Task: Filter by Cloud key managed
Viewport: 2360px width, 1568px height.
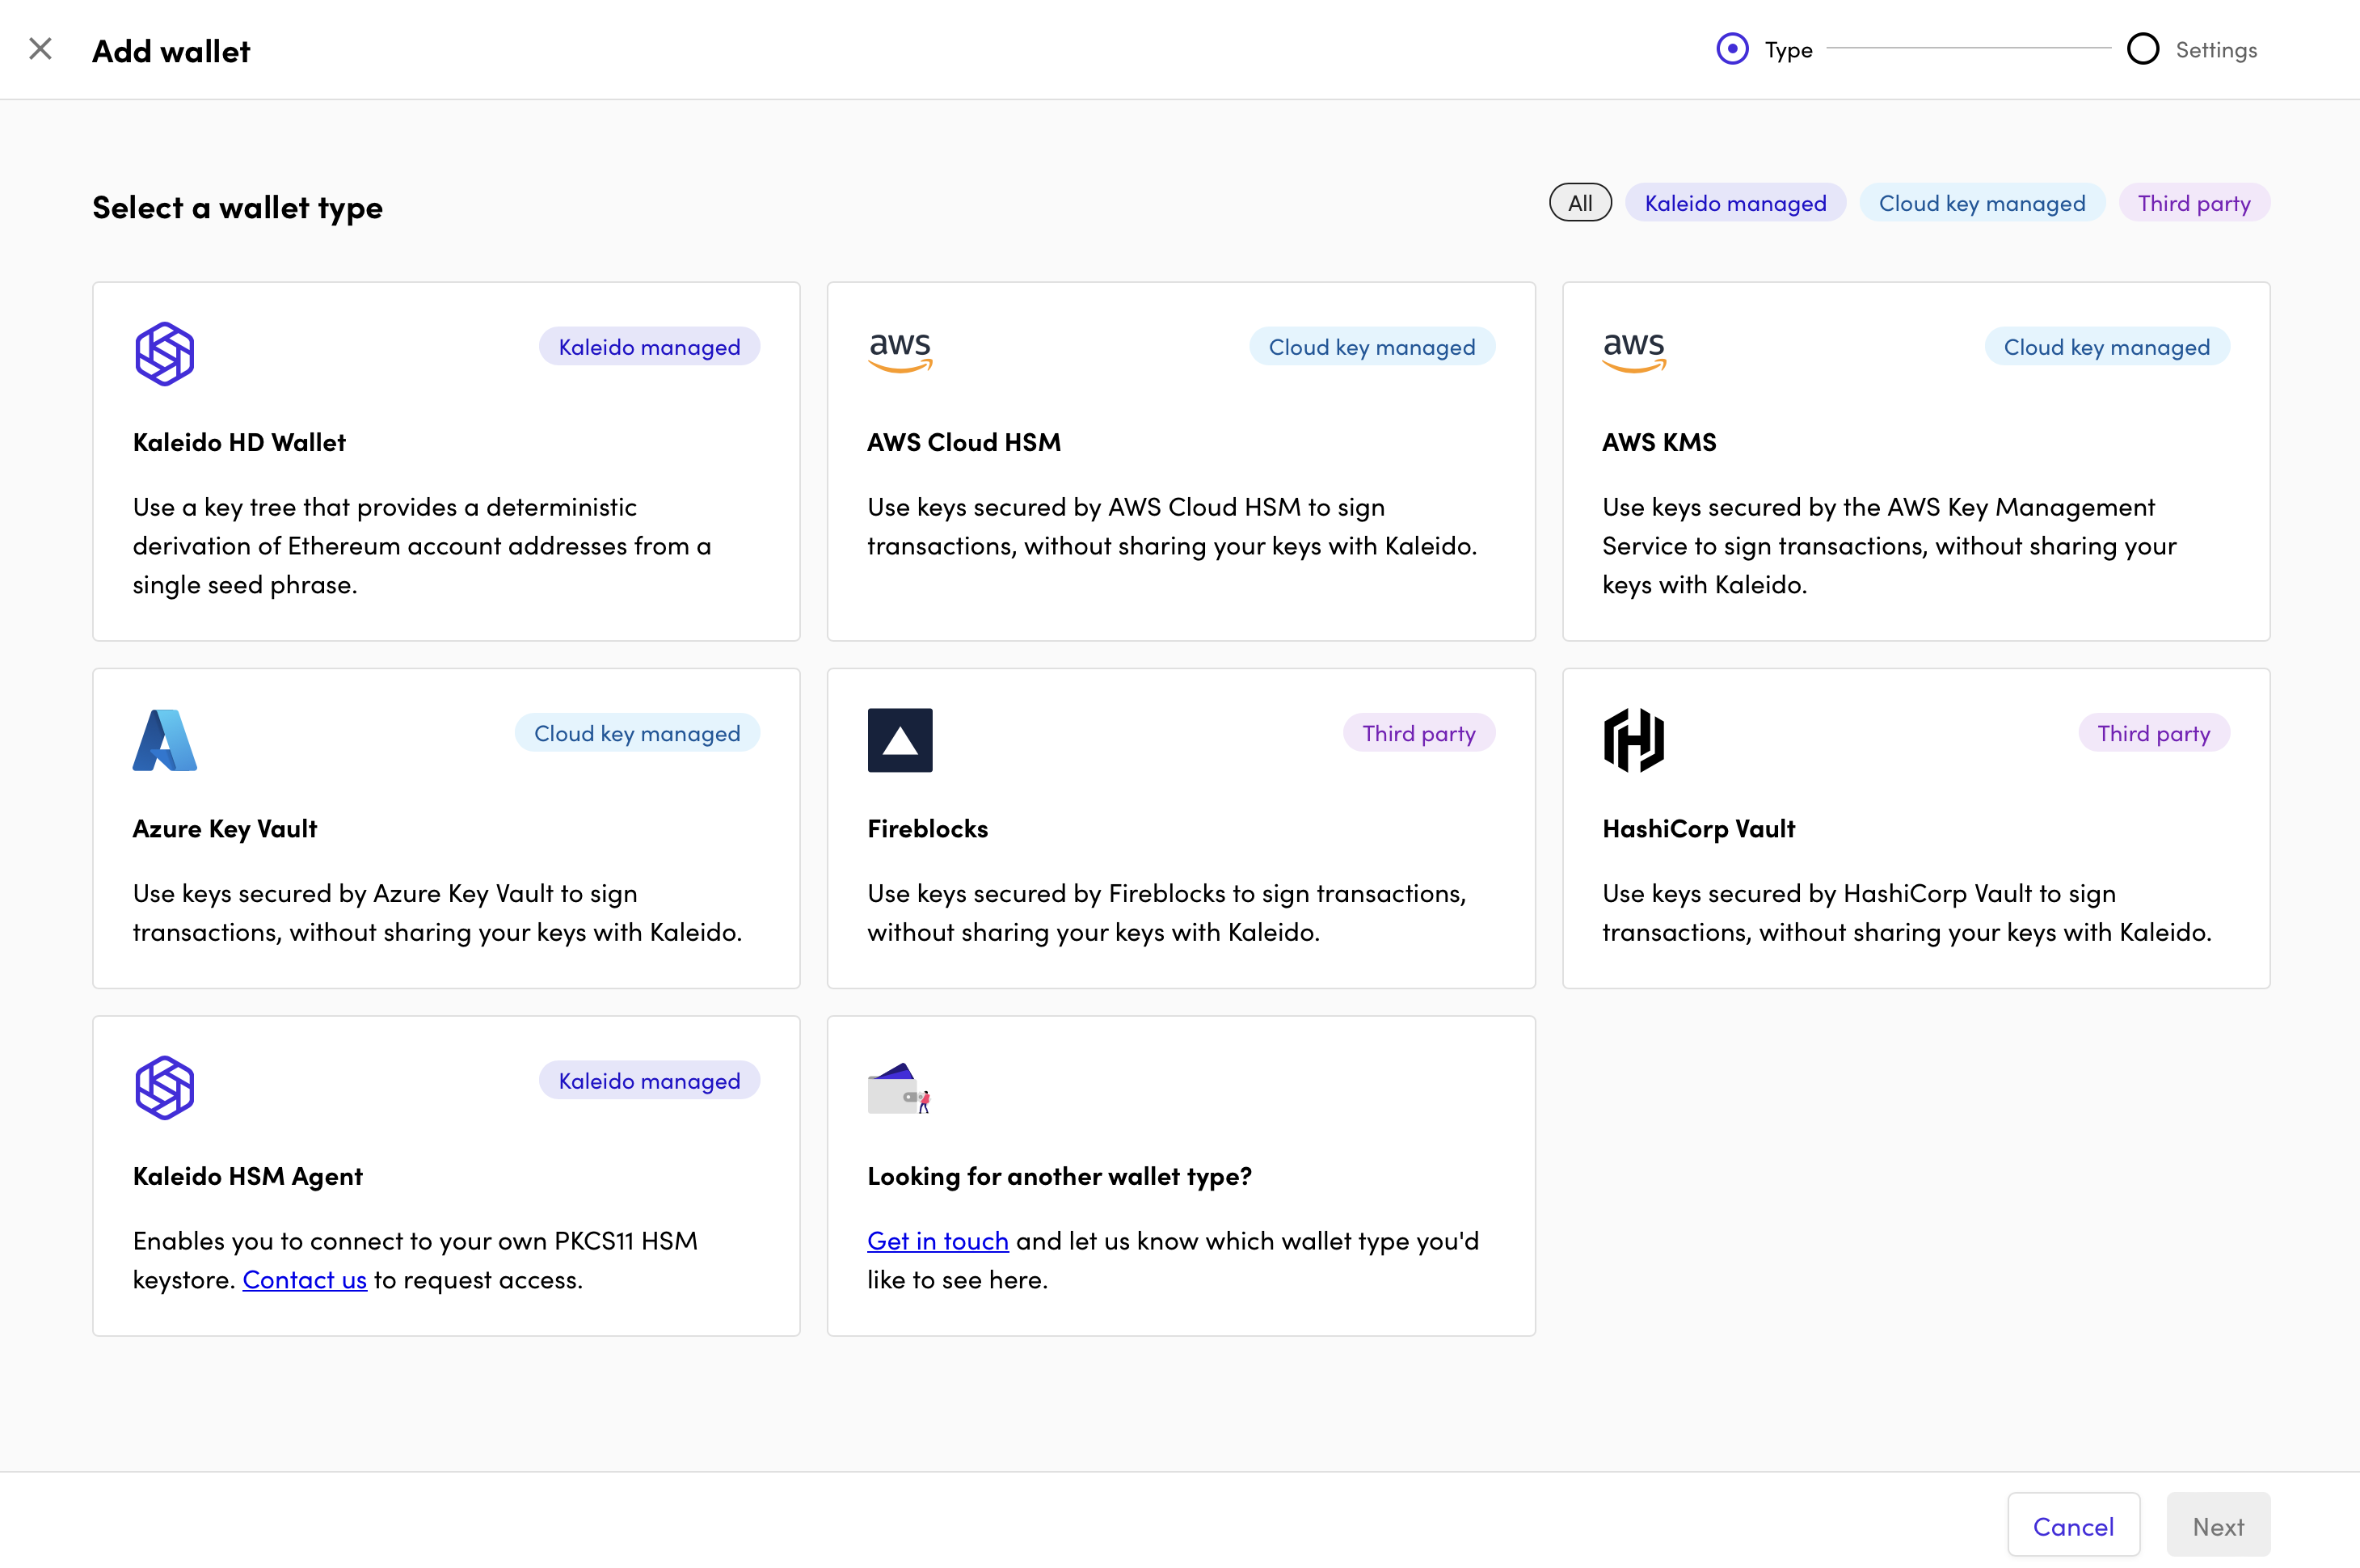Action: click(x=1981, y=203)
